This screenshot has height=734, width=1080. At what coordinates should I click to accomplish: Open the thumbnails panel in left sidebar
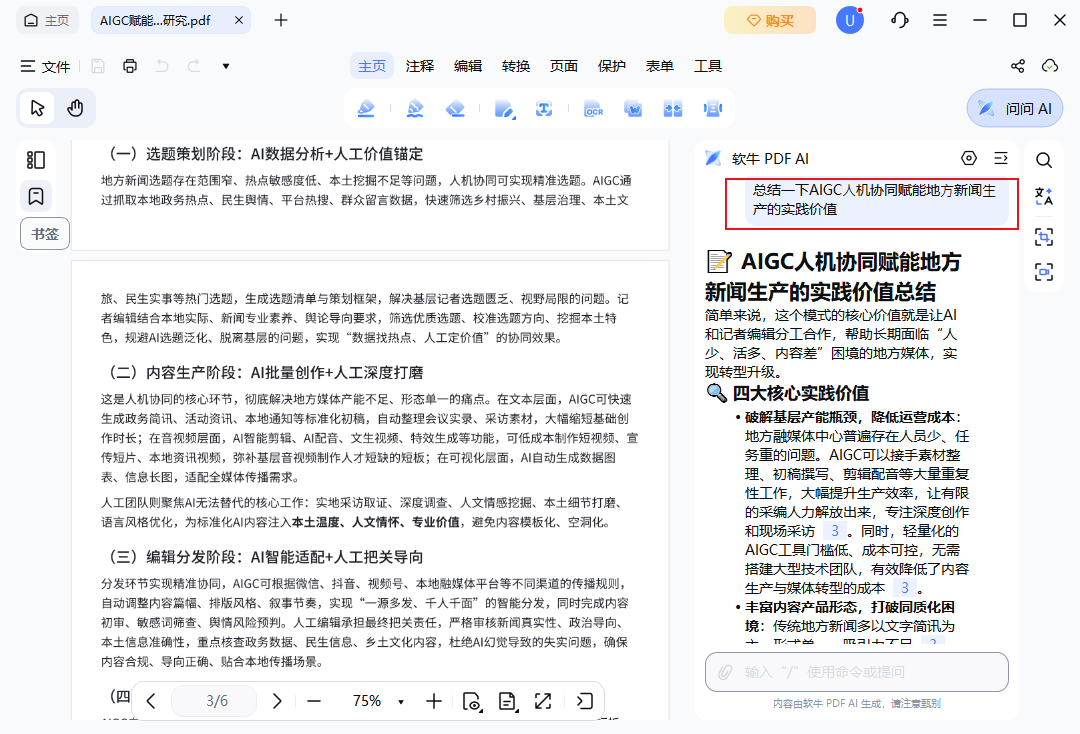point(36,160)
